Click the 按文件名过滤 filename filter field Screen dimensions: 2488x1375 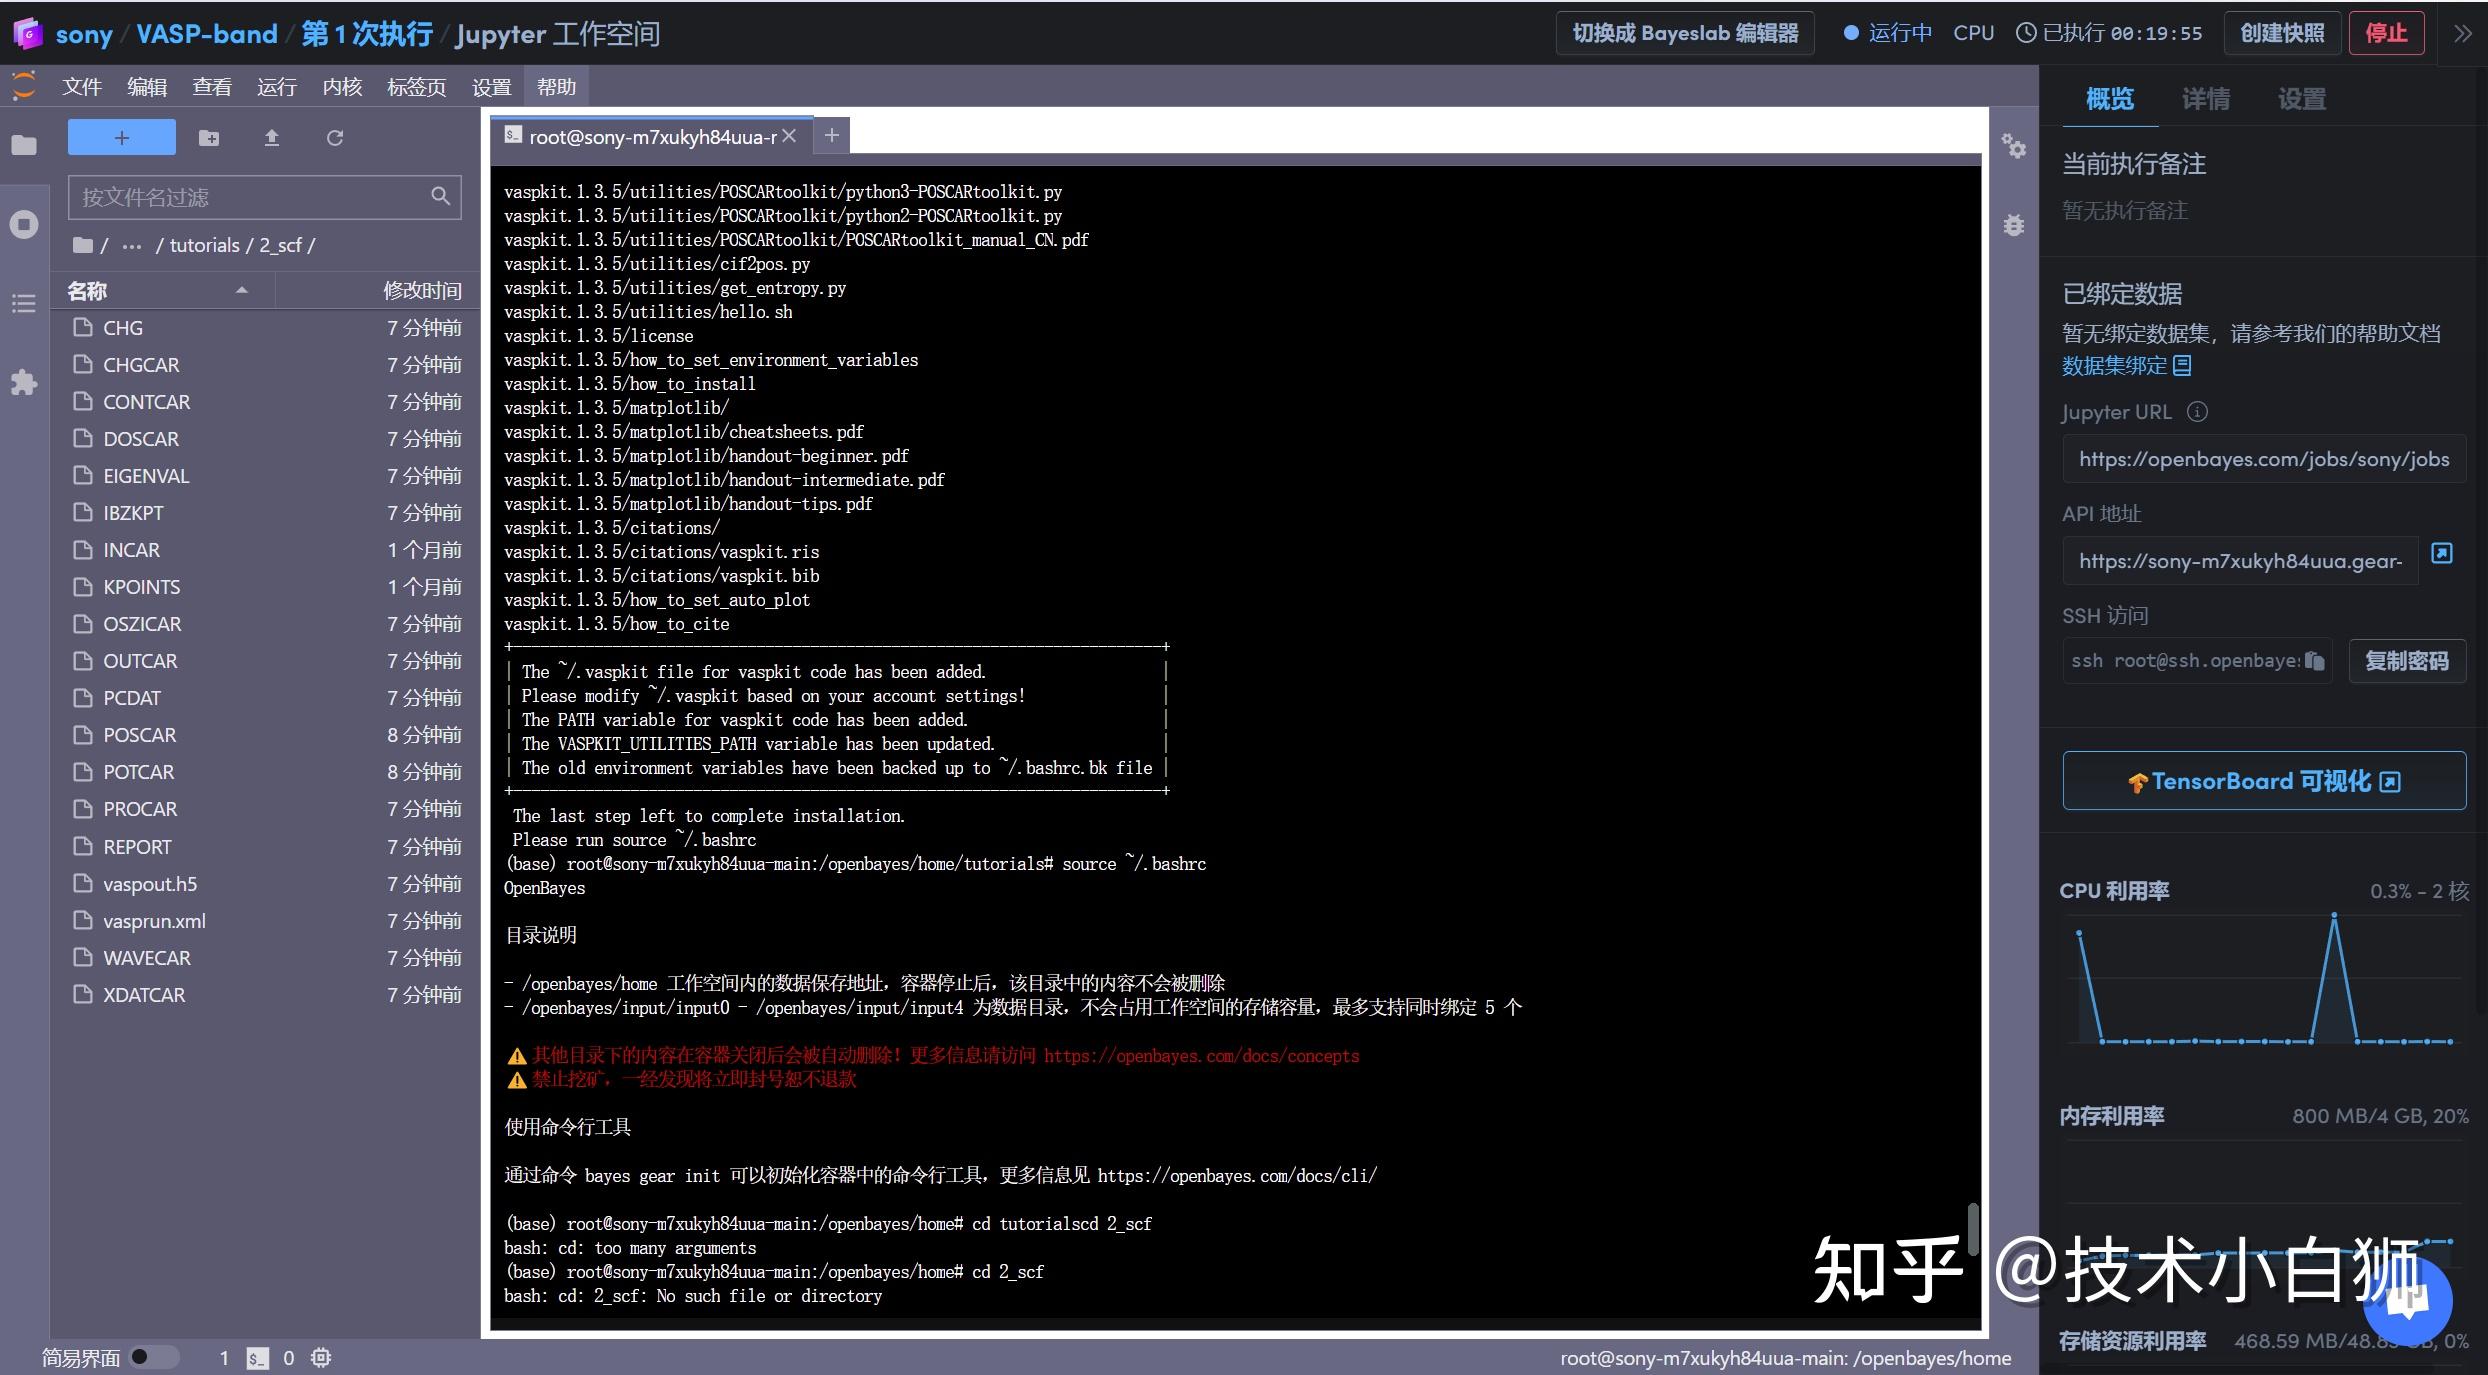click(x=250, y=197)
